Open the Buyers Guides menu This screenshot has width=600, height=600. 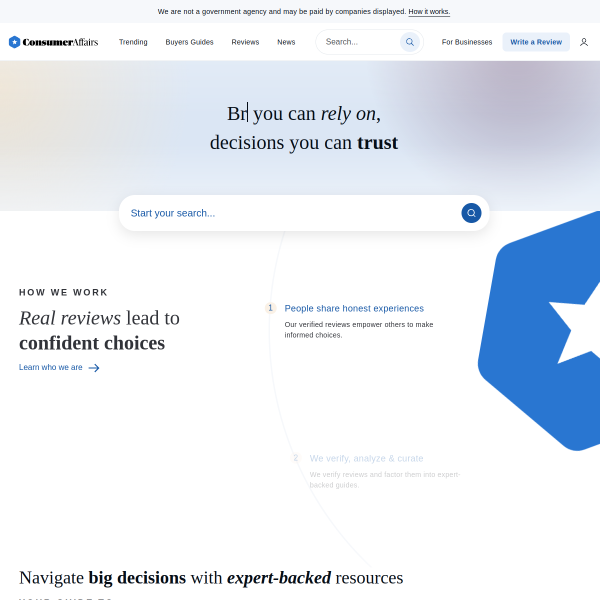pyautogui.click(x=189, y=42)
